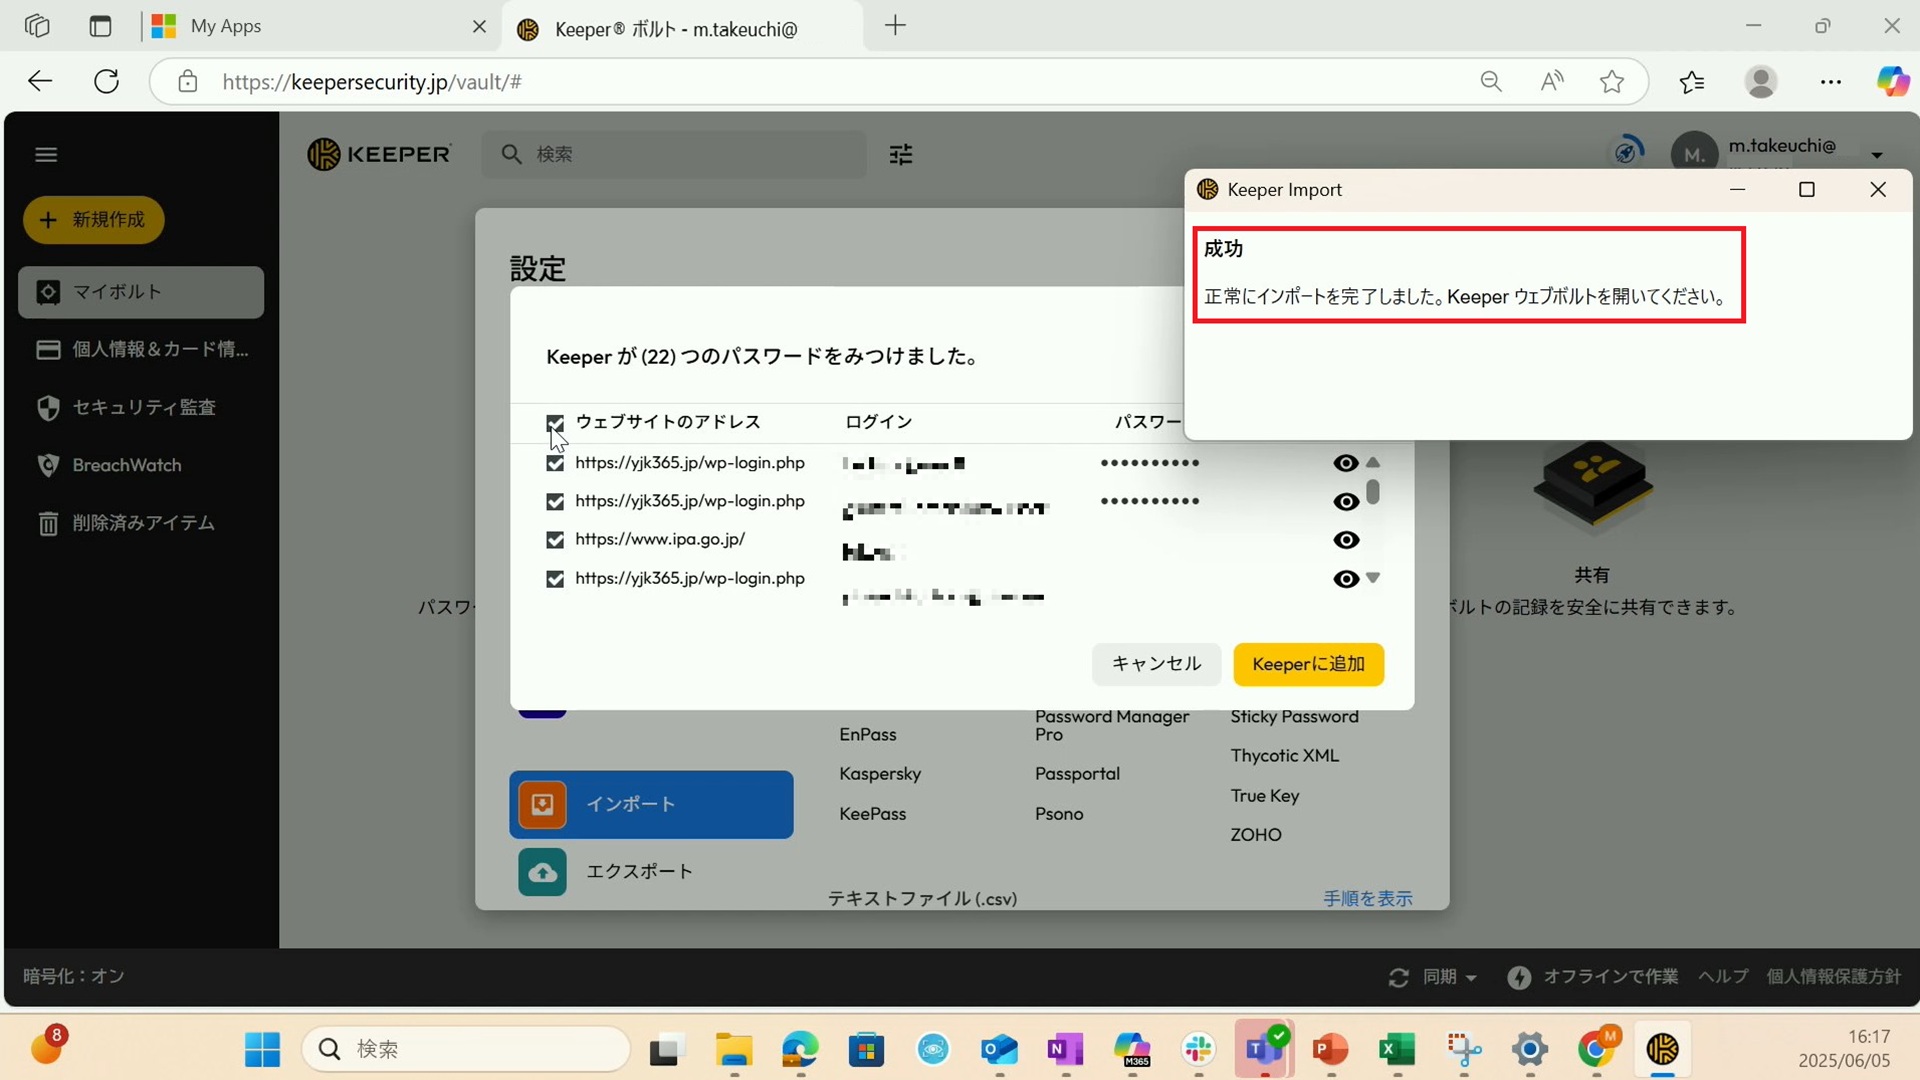Click the Keeperに追加 button
The width and height of the screenshot is (1920, 1080).
pos(1308,664)
